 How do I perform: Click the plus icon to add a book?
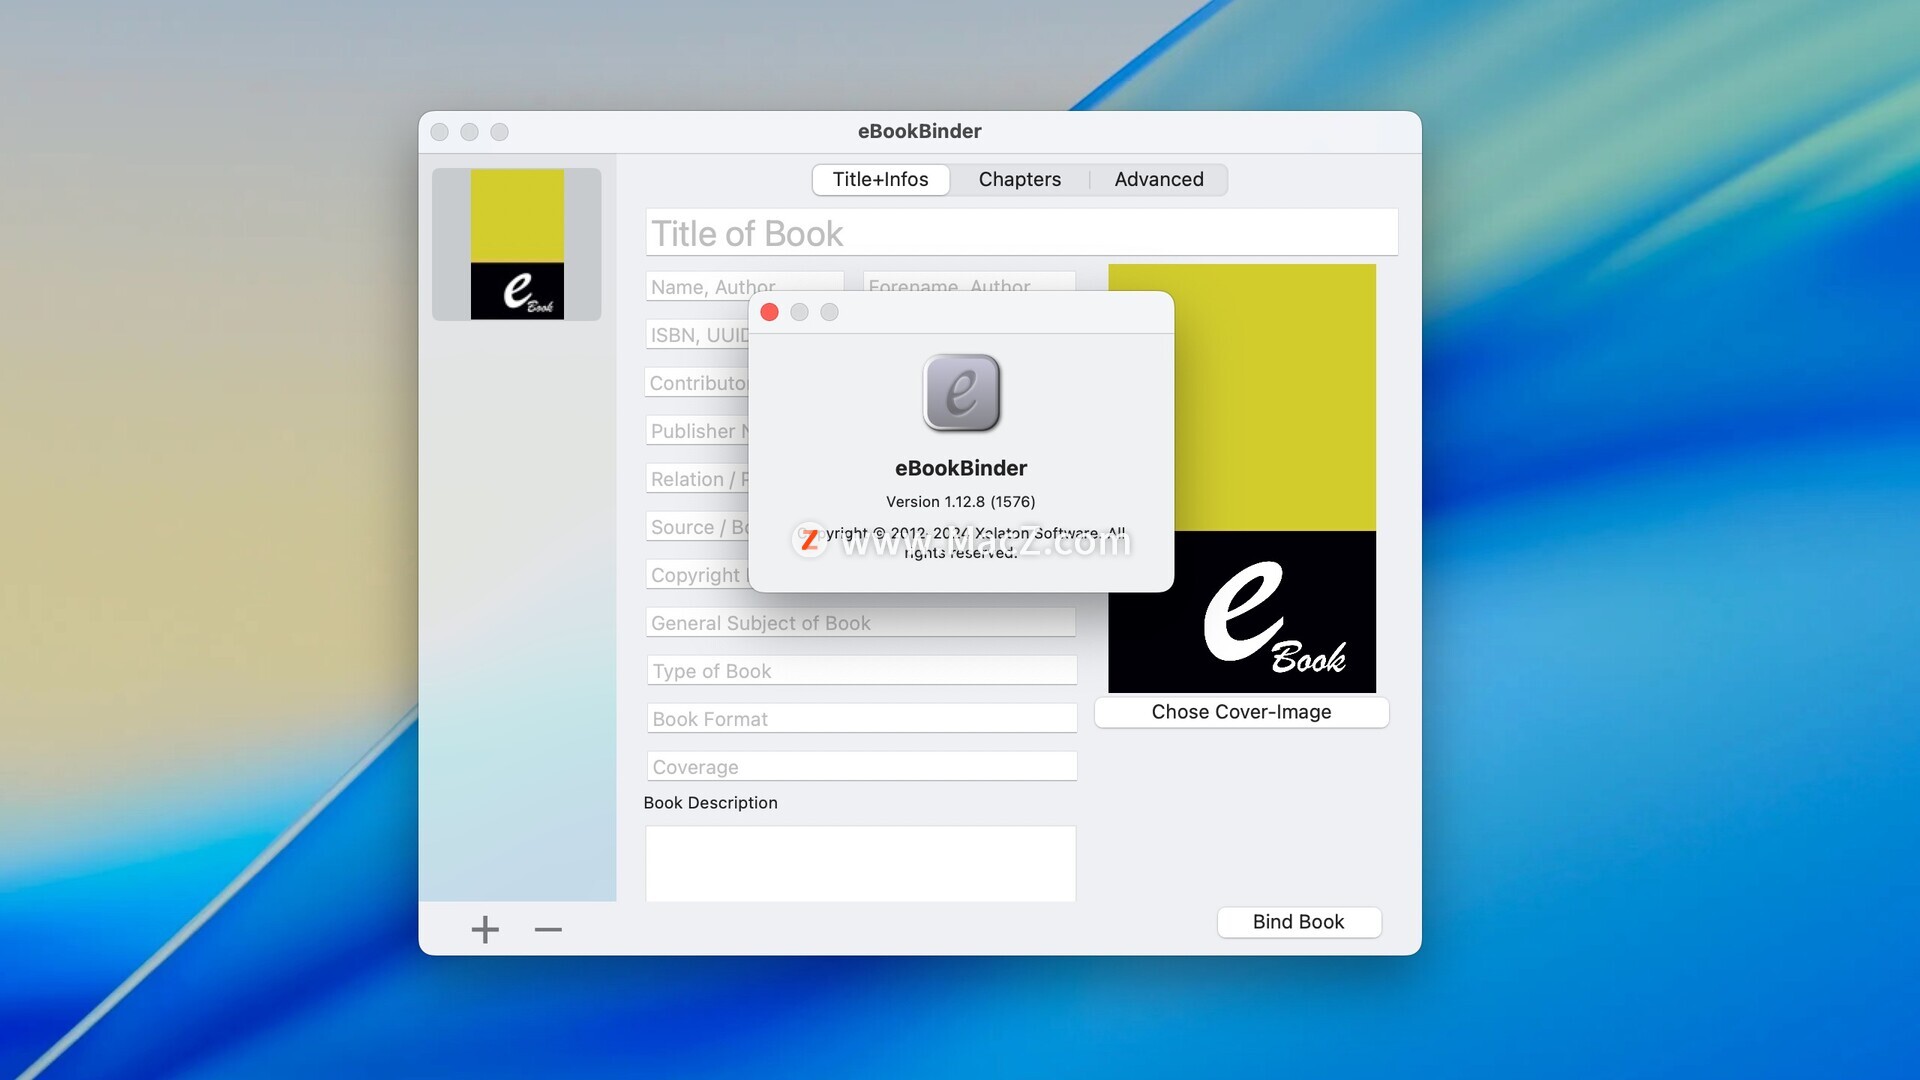485,929
